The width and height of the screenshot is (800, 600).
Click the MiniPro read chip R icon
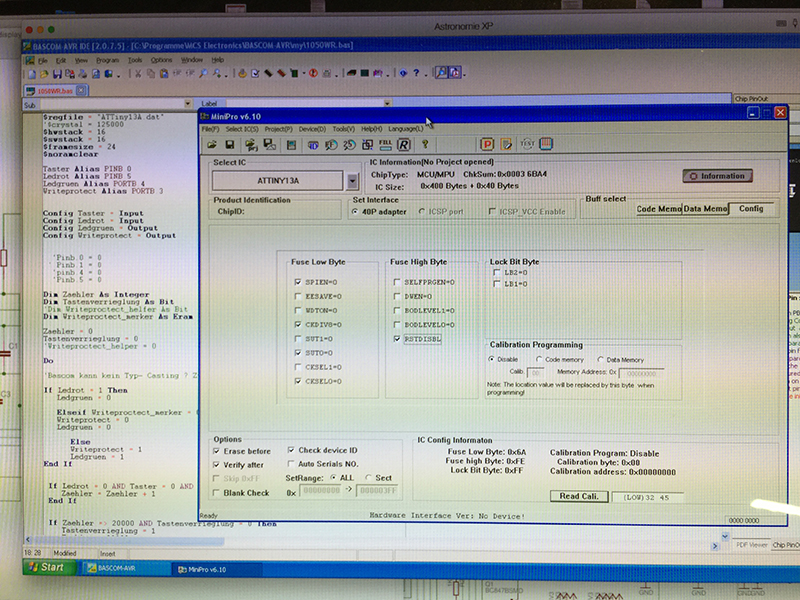tap(404, 145)
